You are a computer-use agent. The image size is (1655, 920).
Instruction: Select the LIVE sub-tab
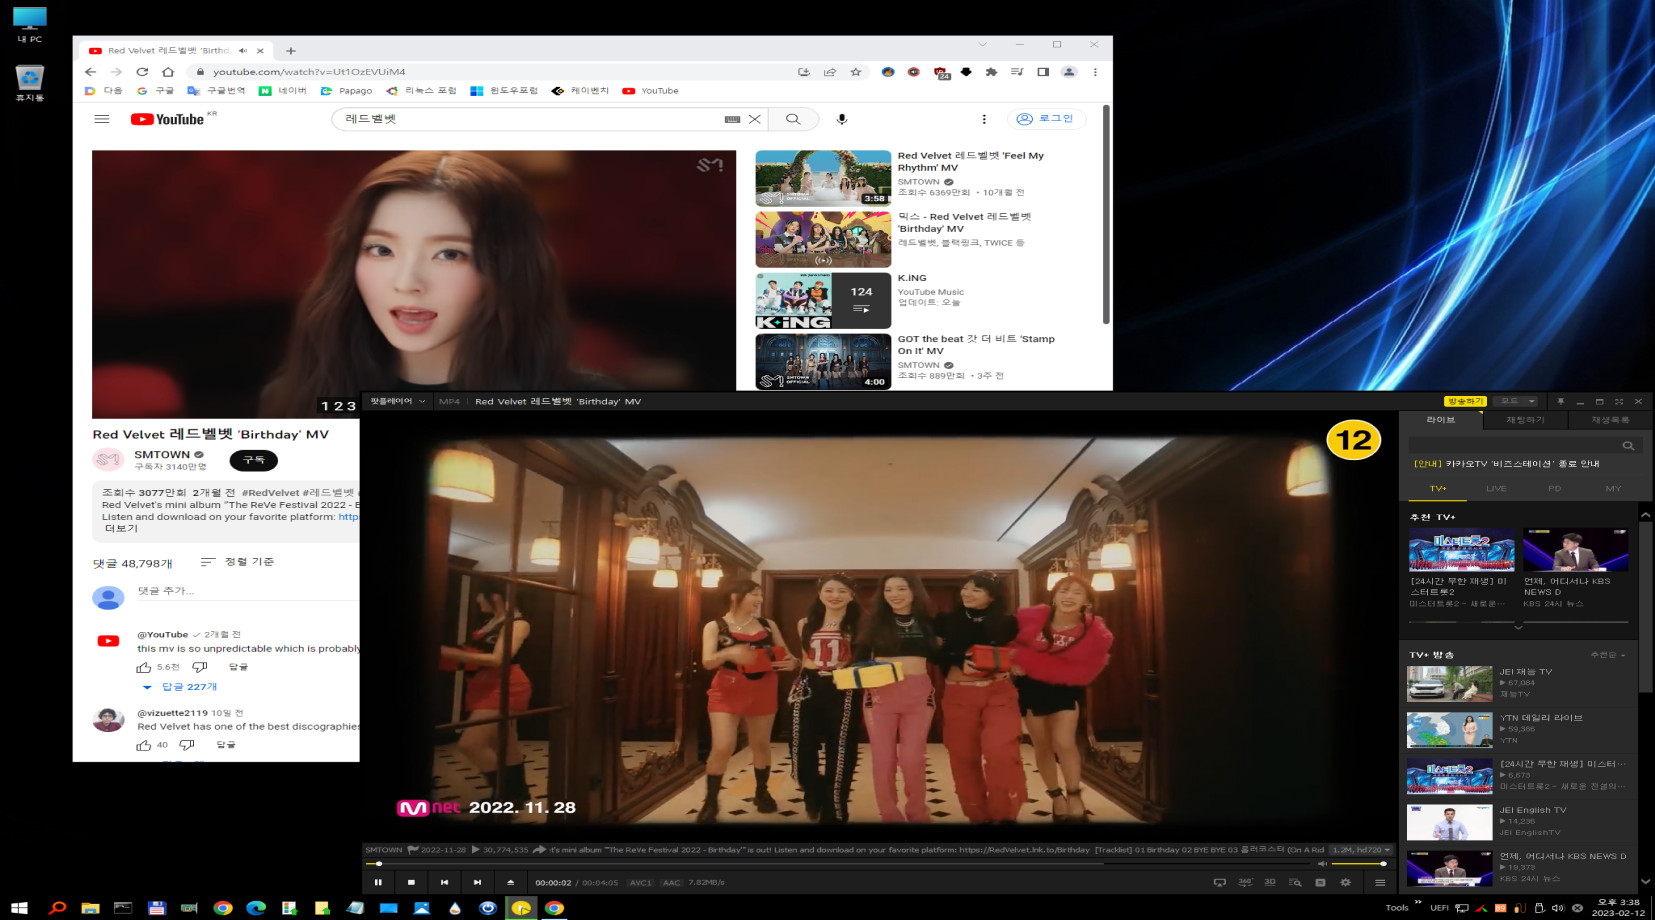1496,489
